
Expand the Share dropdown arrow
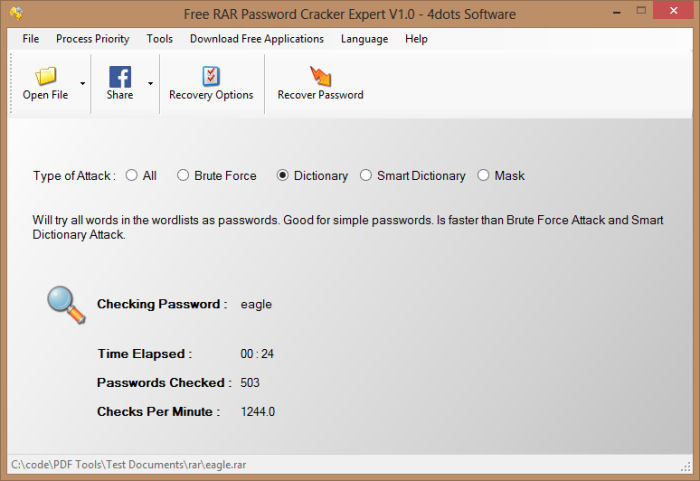(x=150, y=84)
